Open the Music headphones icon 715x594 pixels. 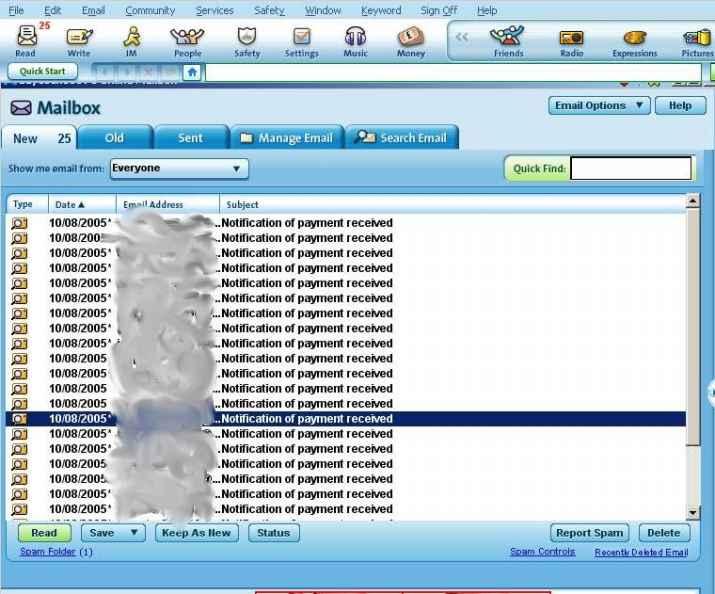tap(355, 40)
